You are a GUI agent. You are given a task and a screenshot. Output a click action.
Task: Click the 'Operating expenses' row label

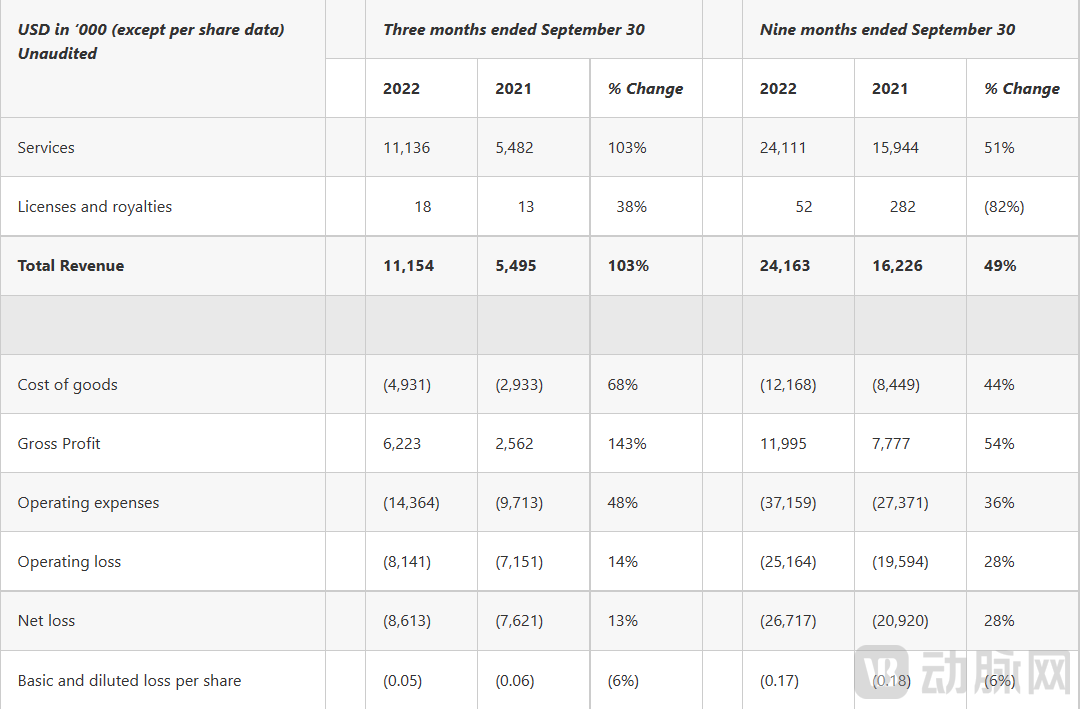coord(88,503)
